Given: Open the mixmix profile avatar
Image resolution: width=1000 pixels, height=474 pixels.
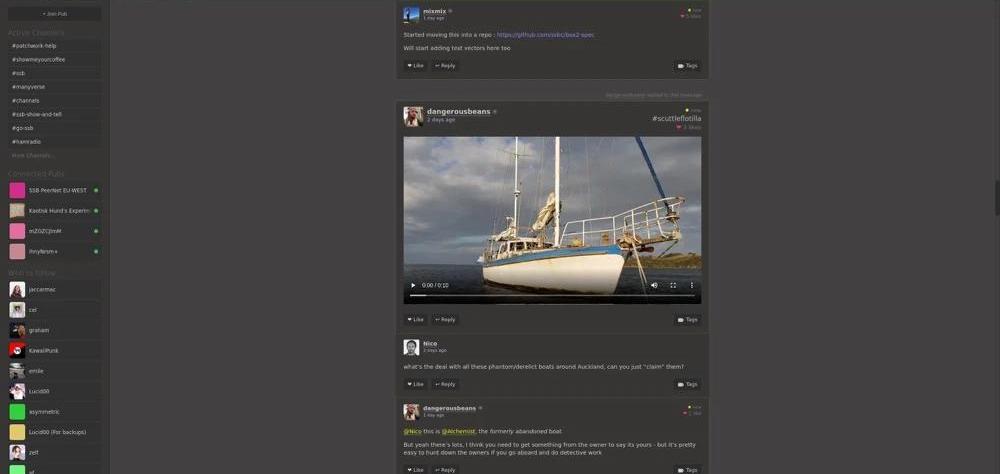Looking at the screenshot, I should tap(411, 15).
